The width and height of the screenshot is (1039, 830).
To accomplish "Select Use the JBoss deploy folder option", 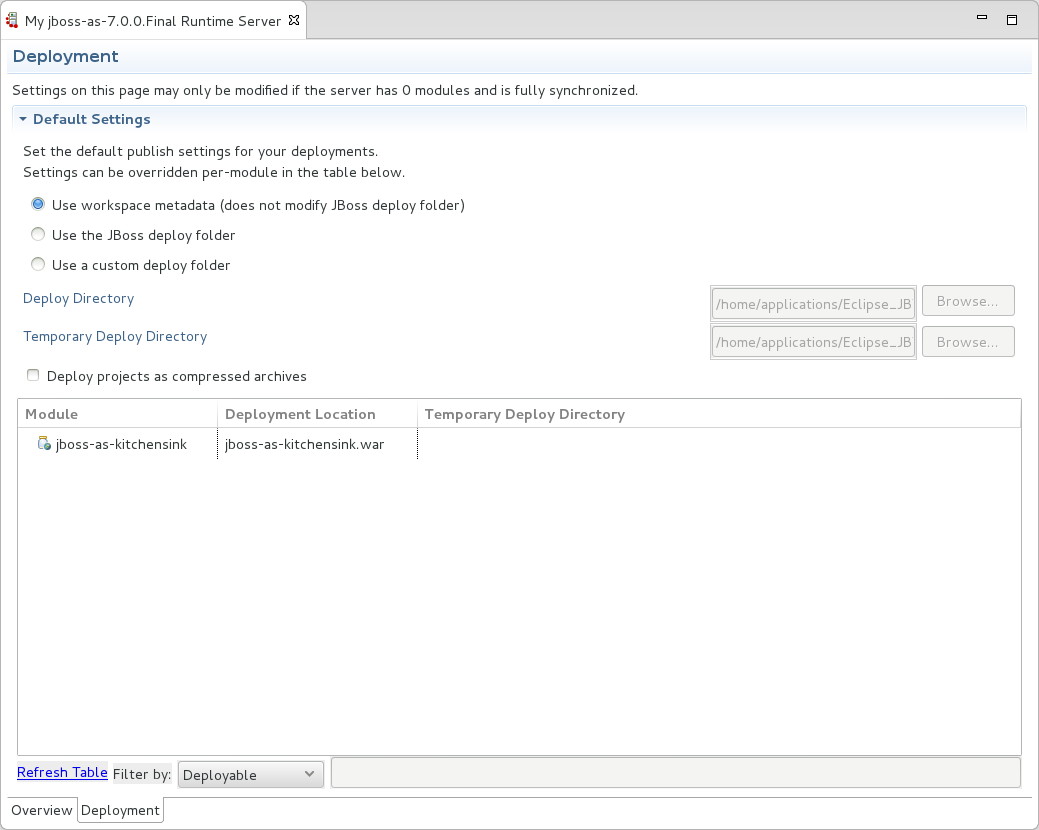I will coord(37,233).
